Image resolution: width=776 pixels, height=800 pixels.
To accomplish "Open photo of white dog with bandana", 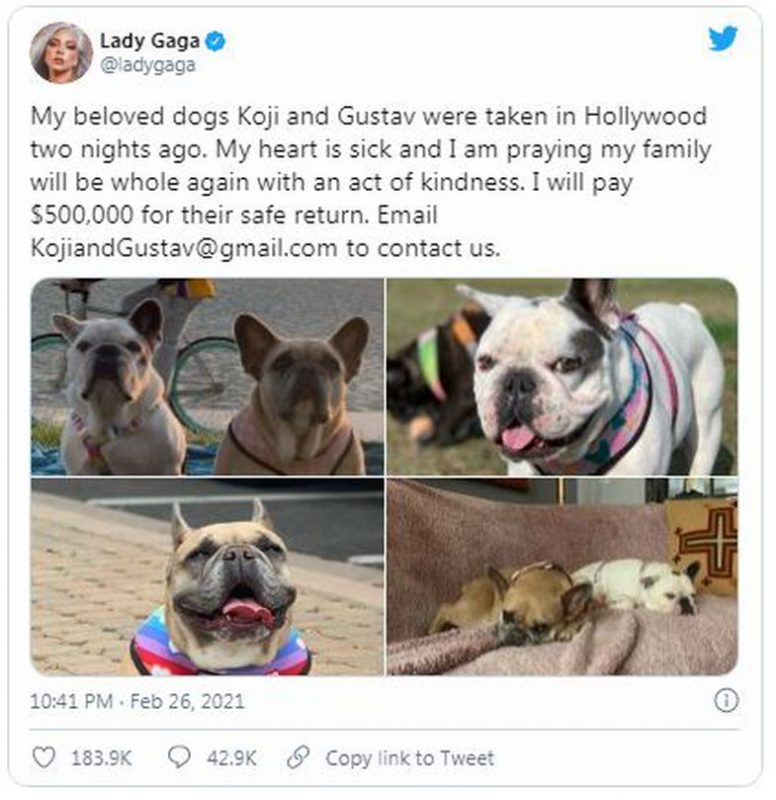I will [x=562, y=377].
